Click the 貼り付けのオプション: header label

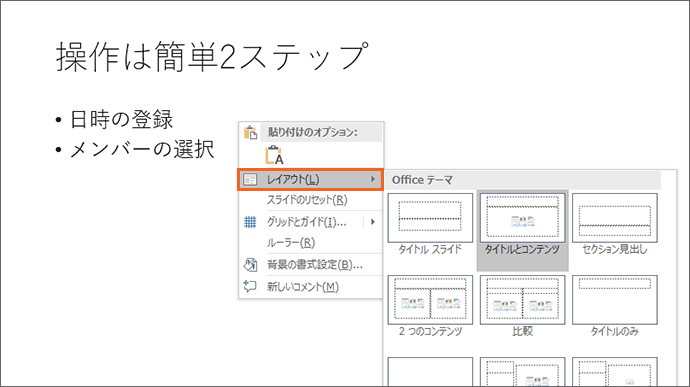click(x=313, y=132)
